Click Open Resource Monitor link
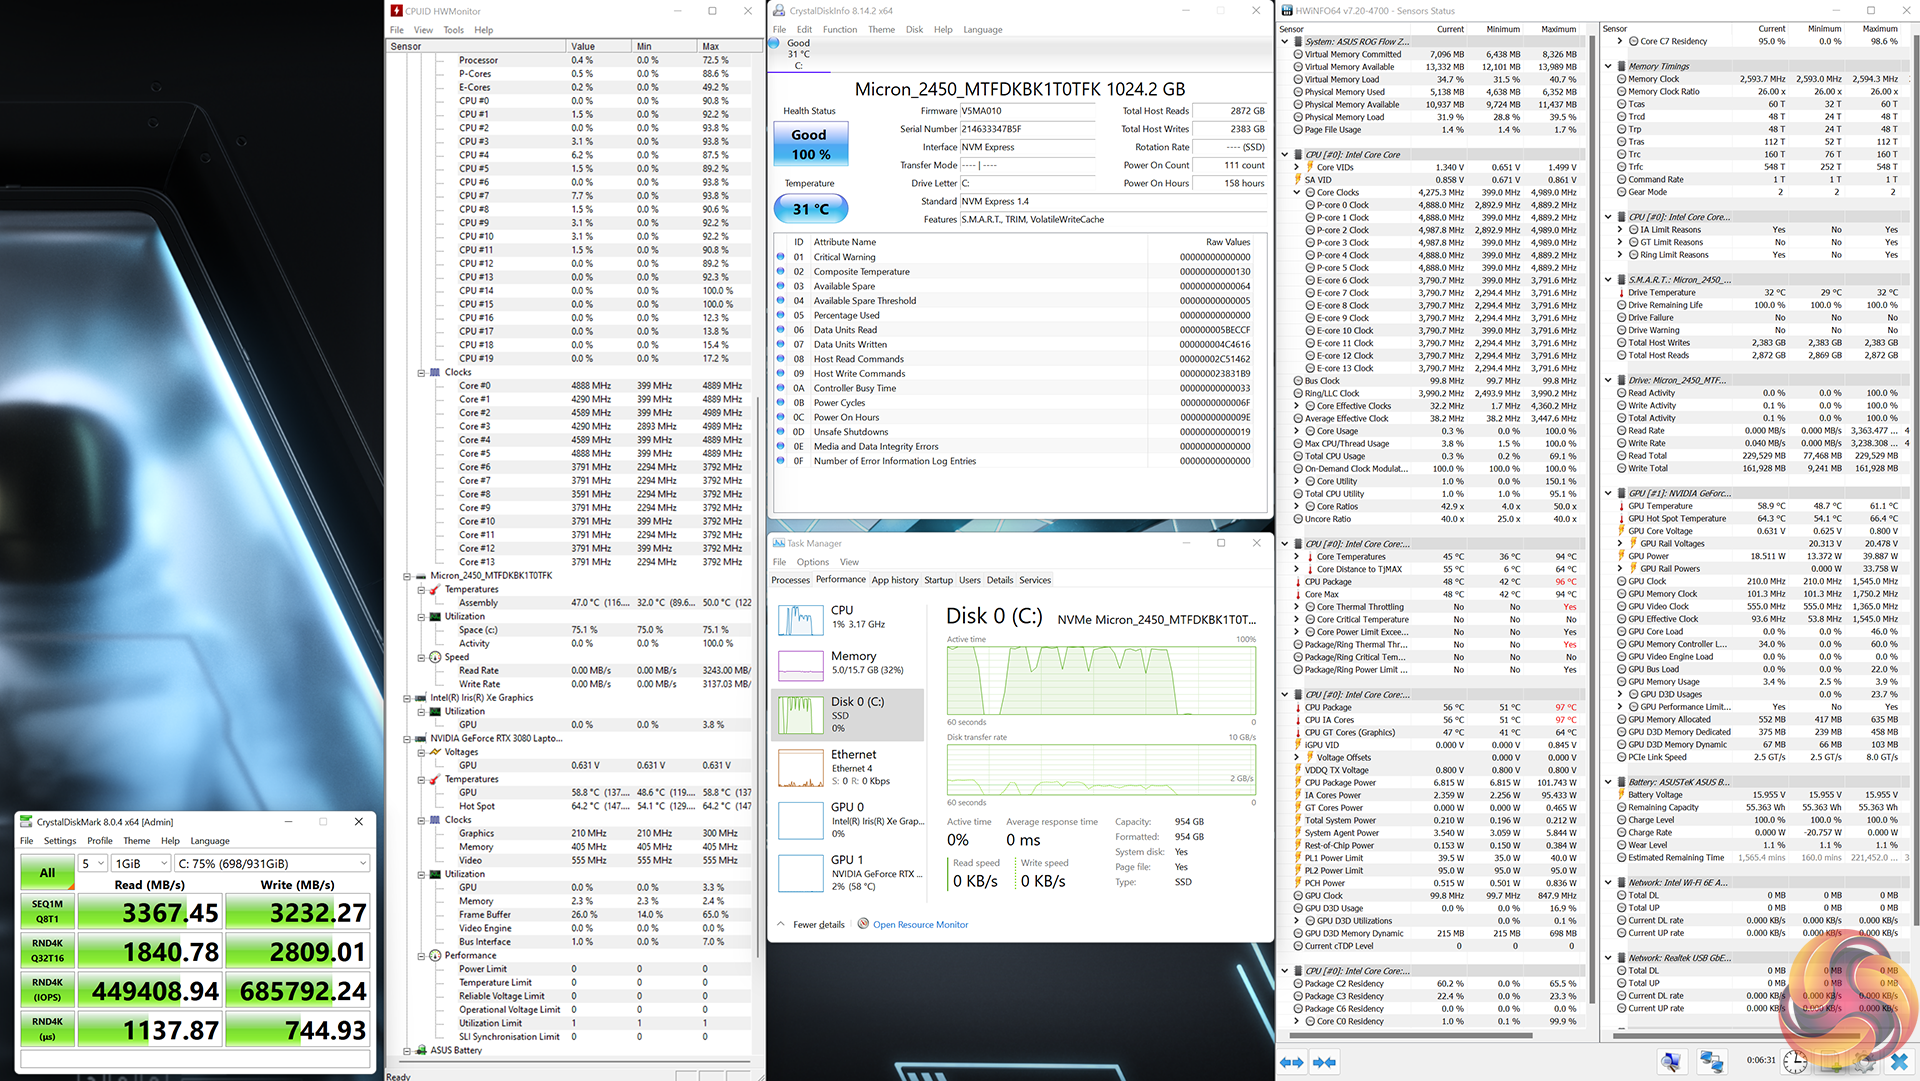The height and width of the screenshot is (1081, 1920). [920, 925]
